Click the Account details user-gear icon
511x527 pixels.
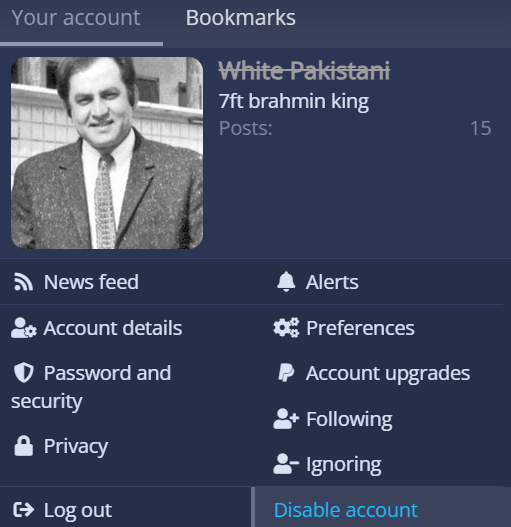coord(24,328)
